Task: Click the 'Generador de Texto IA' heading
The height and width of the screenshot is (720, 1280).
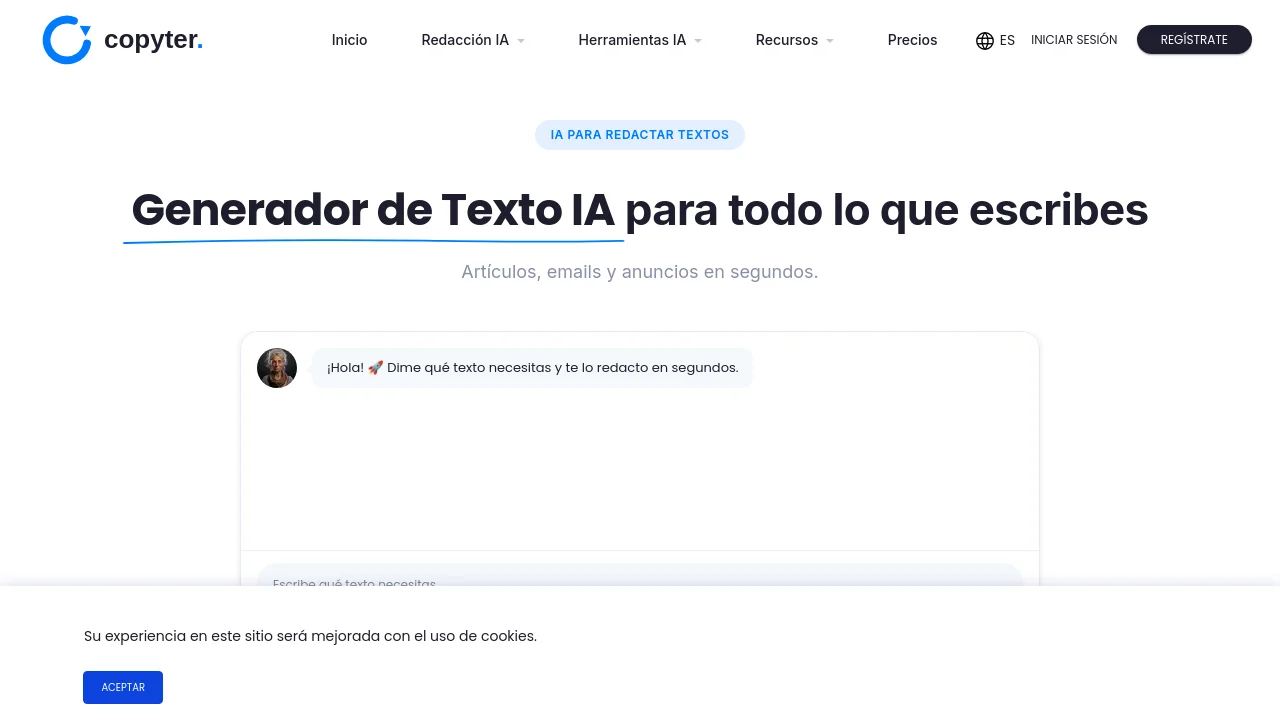Action: [x=373, y=210]
